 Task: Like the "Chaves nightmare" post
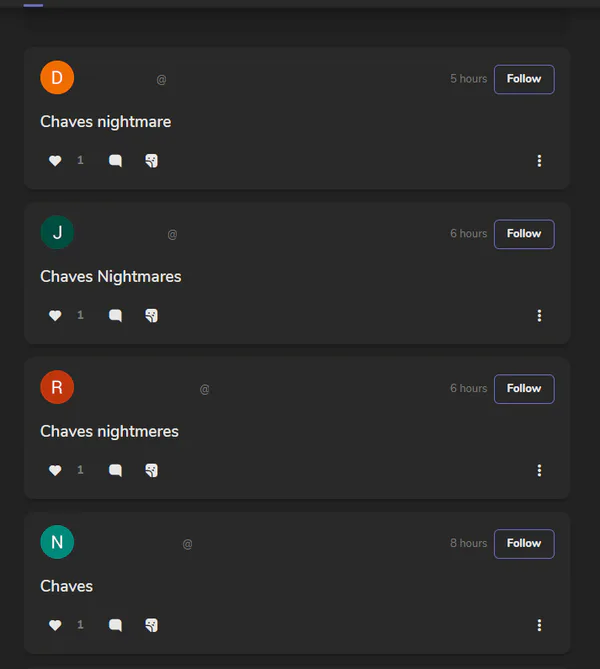[x=55, y=161]
